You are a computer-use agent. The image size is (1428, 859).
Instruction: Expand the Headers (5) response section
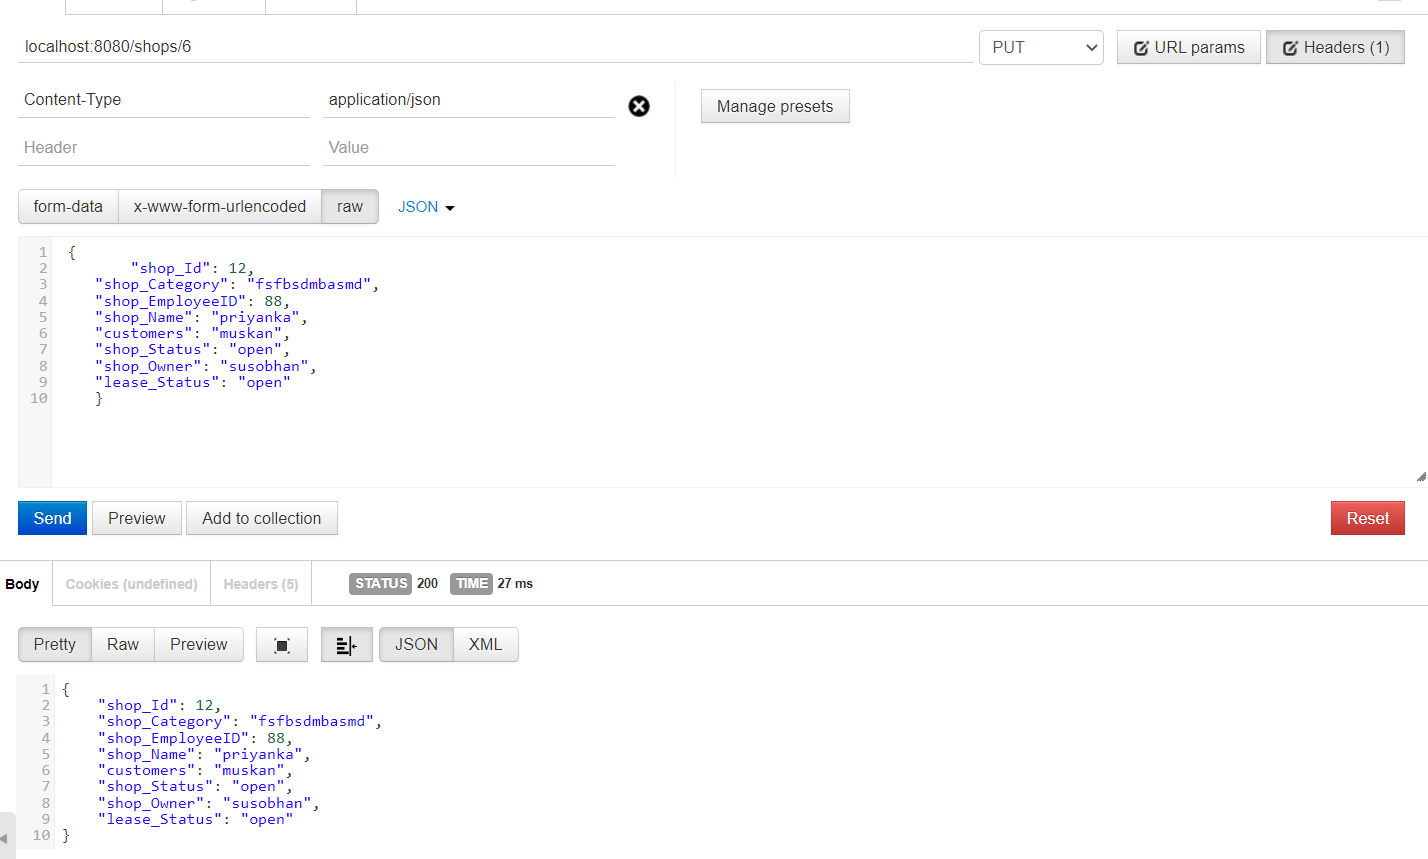(260, 583)
